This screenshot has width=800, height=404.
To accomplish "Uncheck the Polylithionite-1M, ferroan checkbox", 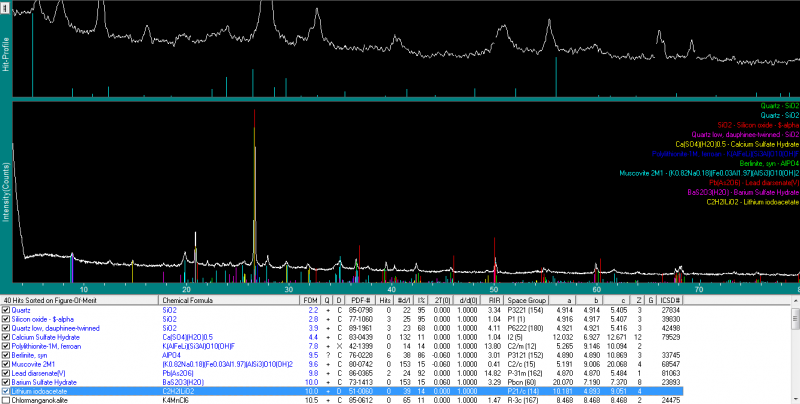I will [6, 346].
